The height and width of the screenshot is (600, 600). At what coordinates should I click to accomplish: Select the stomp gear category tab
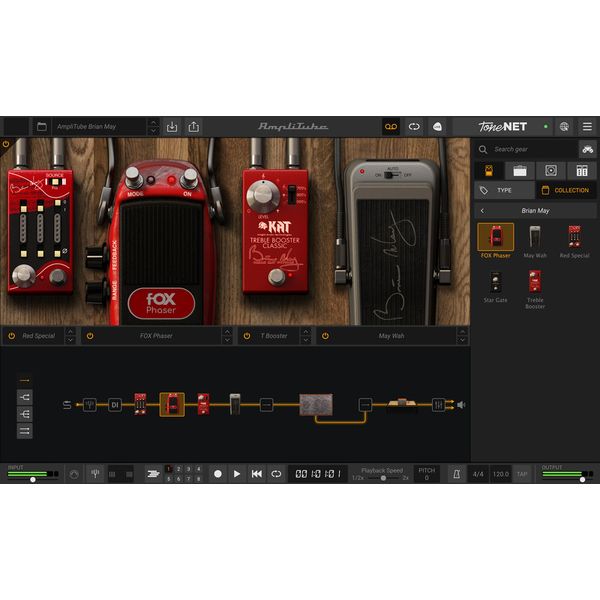pos(489,171)
